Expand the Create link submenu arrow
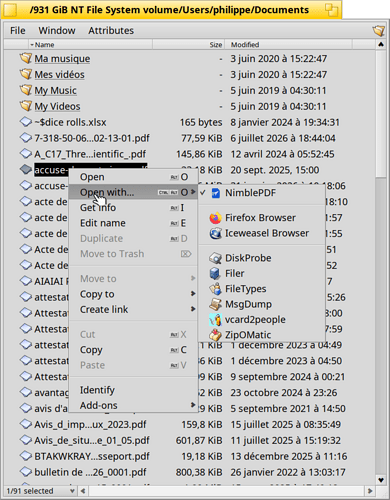390x500 pixels. point(193,309)
